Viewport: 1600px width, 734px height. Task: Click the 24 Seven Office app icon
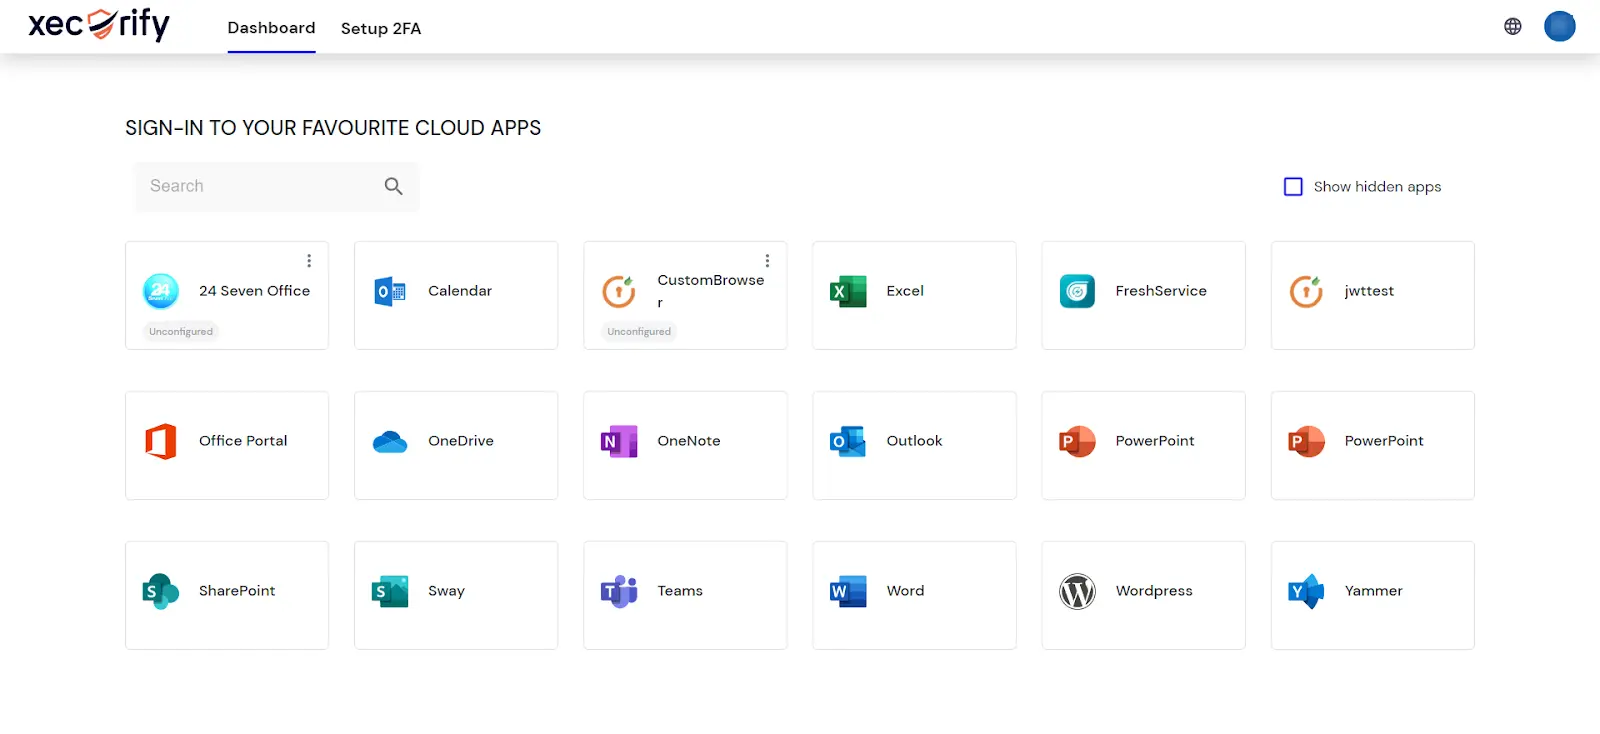pos(161,291)
